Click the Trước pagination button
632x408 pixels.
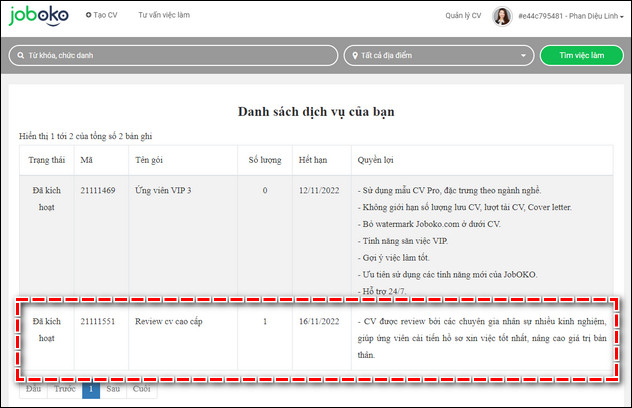click(65, 388)
